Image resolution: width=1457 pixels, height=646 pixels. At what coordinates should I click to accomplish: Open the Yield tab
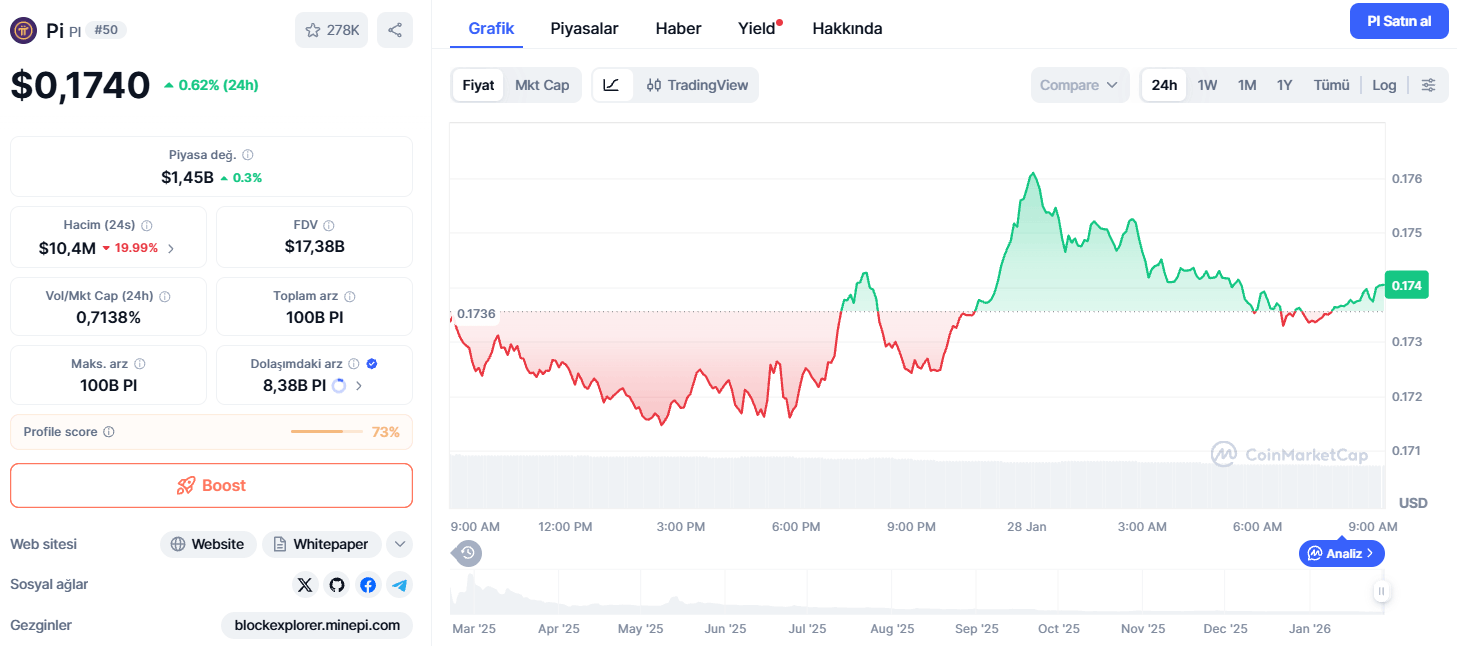coord(758,28)
